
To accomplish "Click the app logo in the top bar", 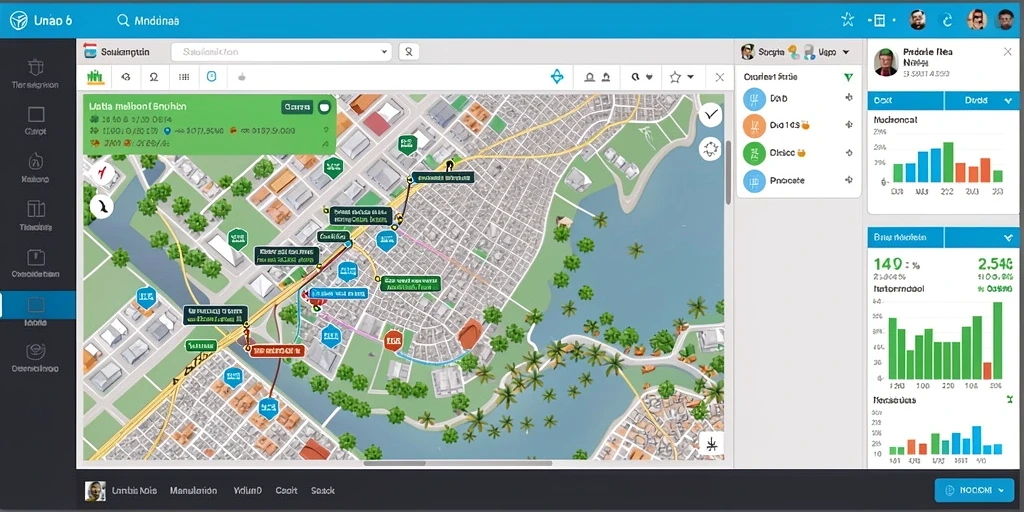I will click(x=18, y=20).
